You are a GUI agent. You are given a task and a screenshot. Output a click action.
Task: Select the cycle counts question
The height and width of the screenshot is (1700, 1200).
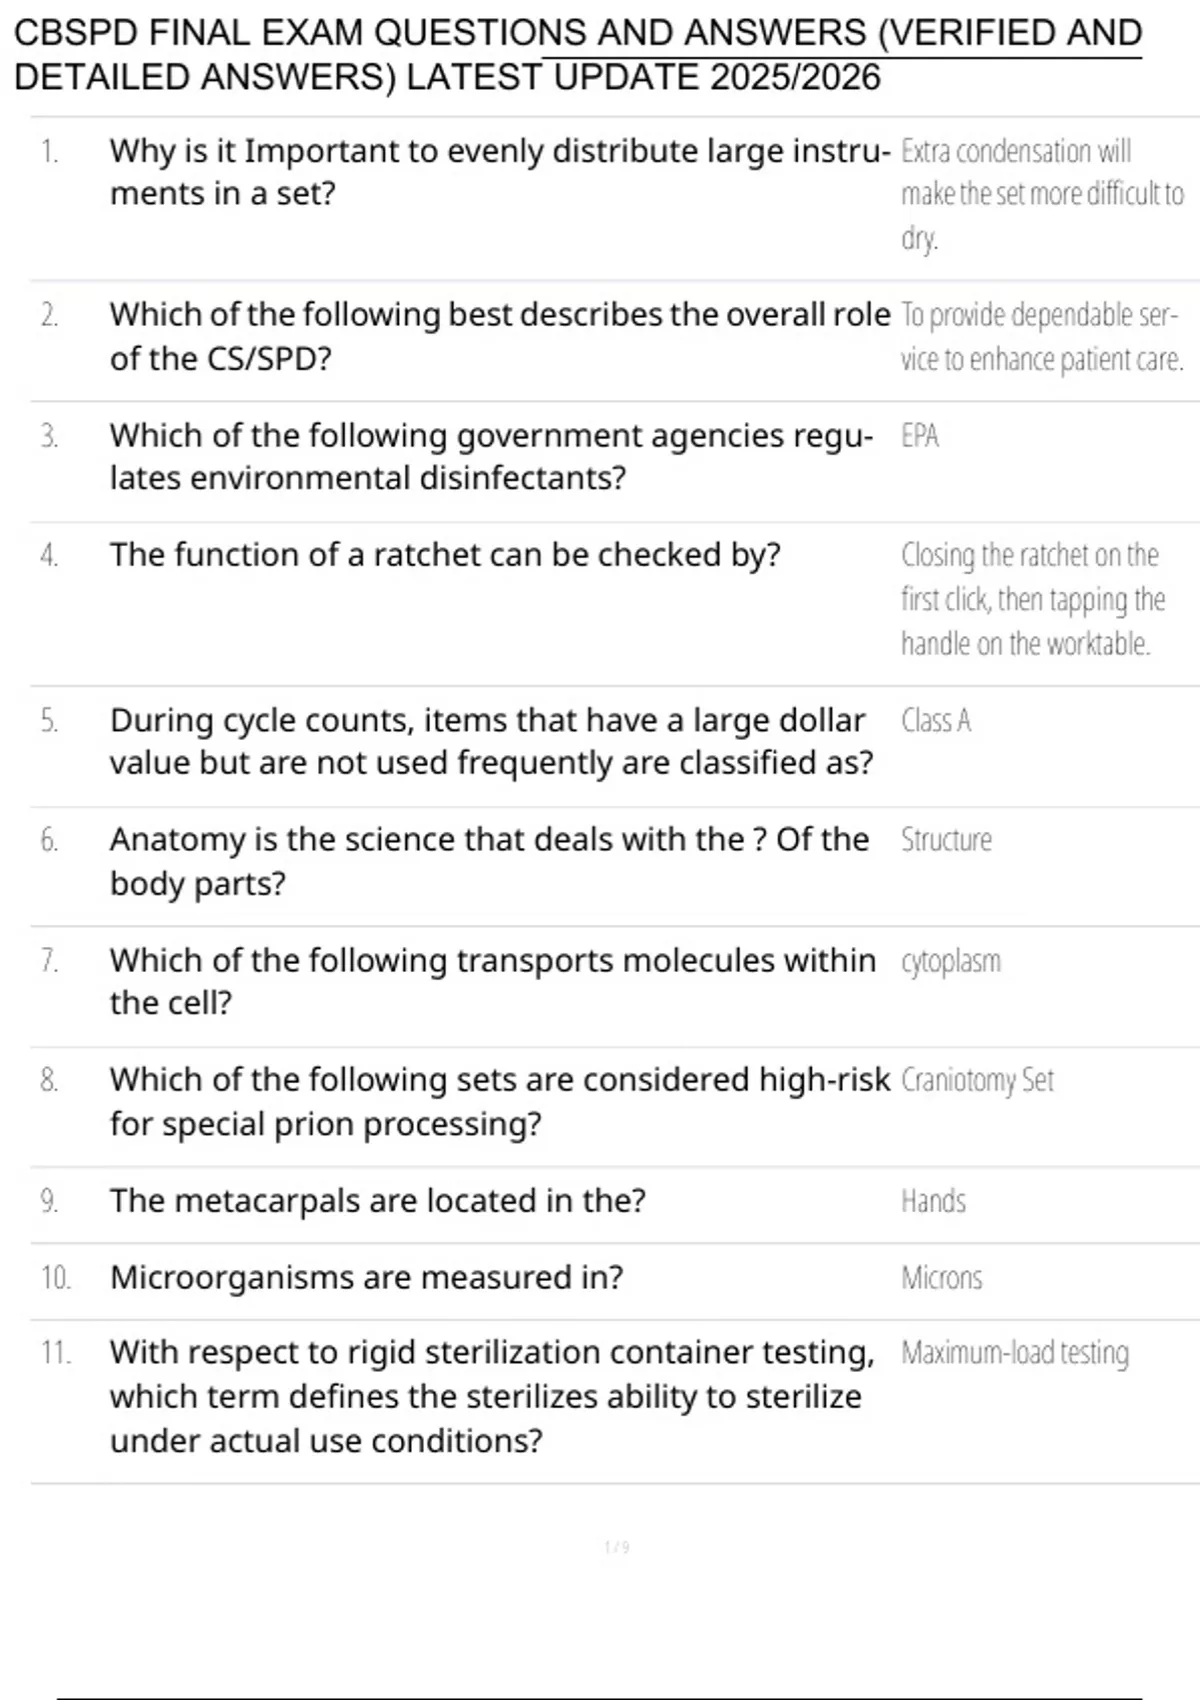[x=492, y=741]
